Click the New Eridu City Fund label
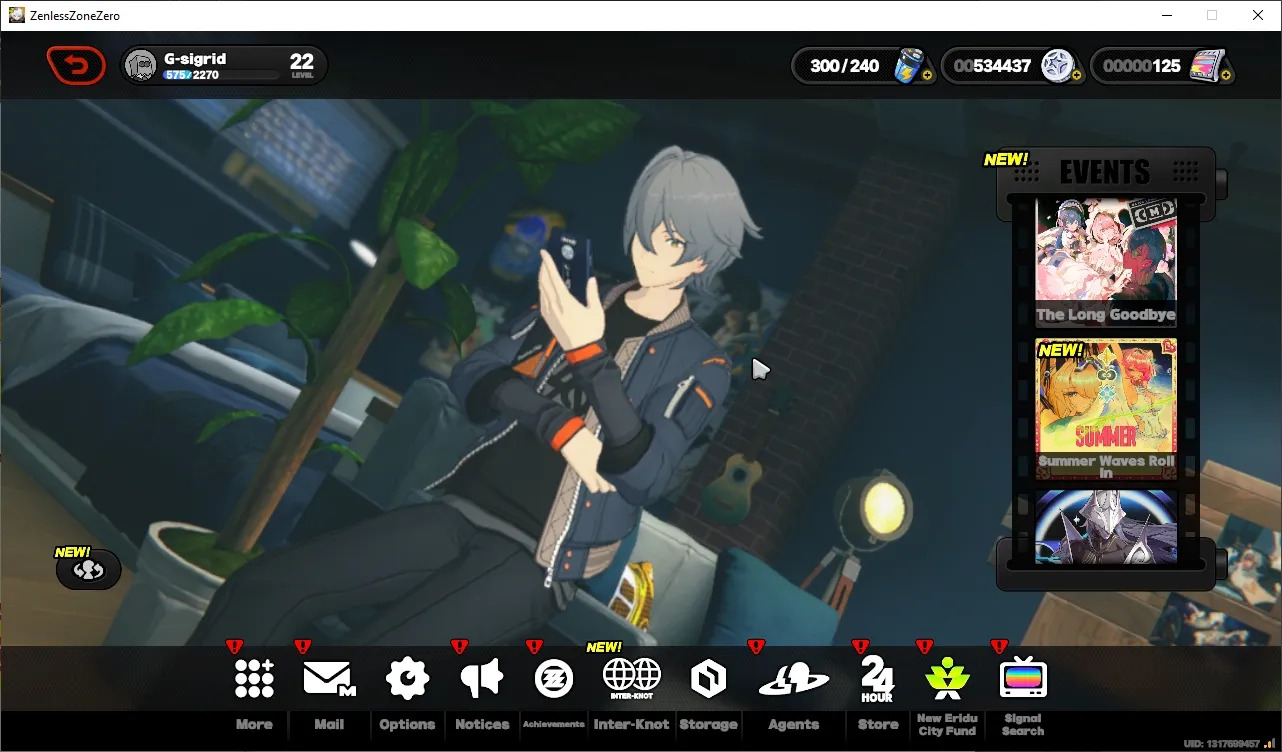The width and height of the screenshot is (1282, 752). tap(947, 725)
